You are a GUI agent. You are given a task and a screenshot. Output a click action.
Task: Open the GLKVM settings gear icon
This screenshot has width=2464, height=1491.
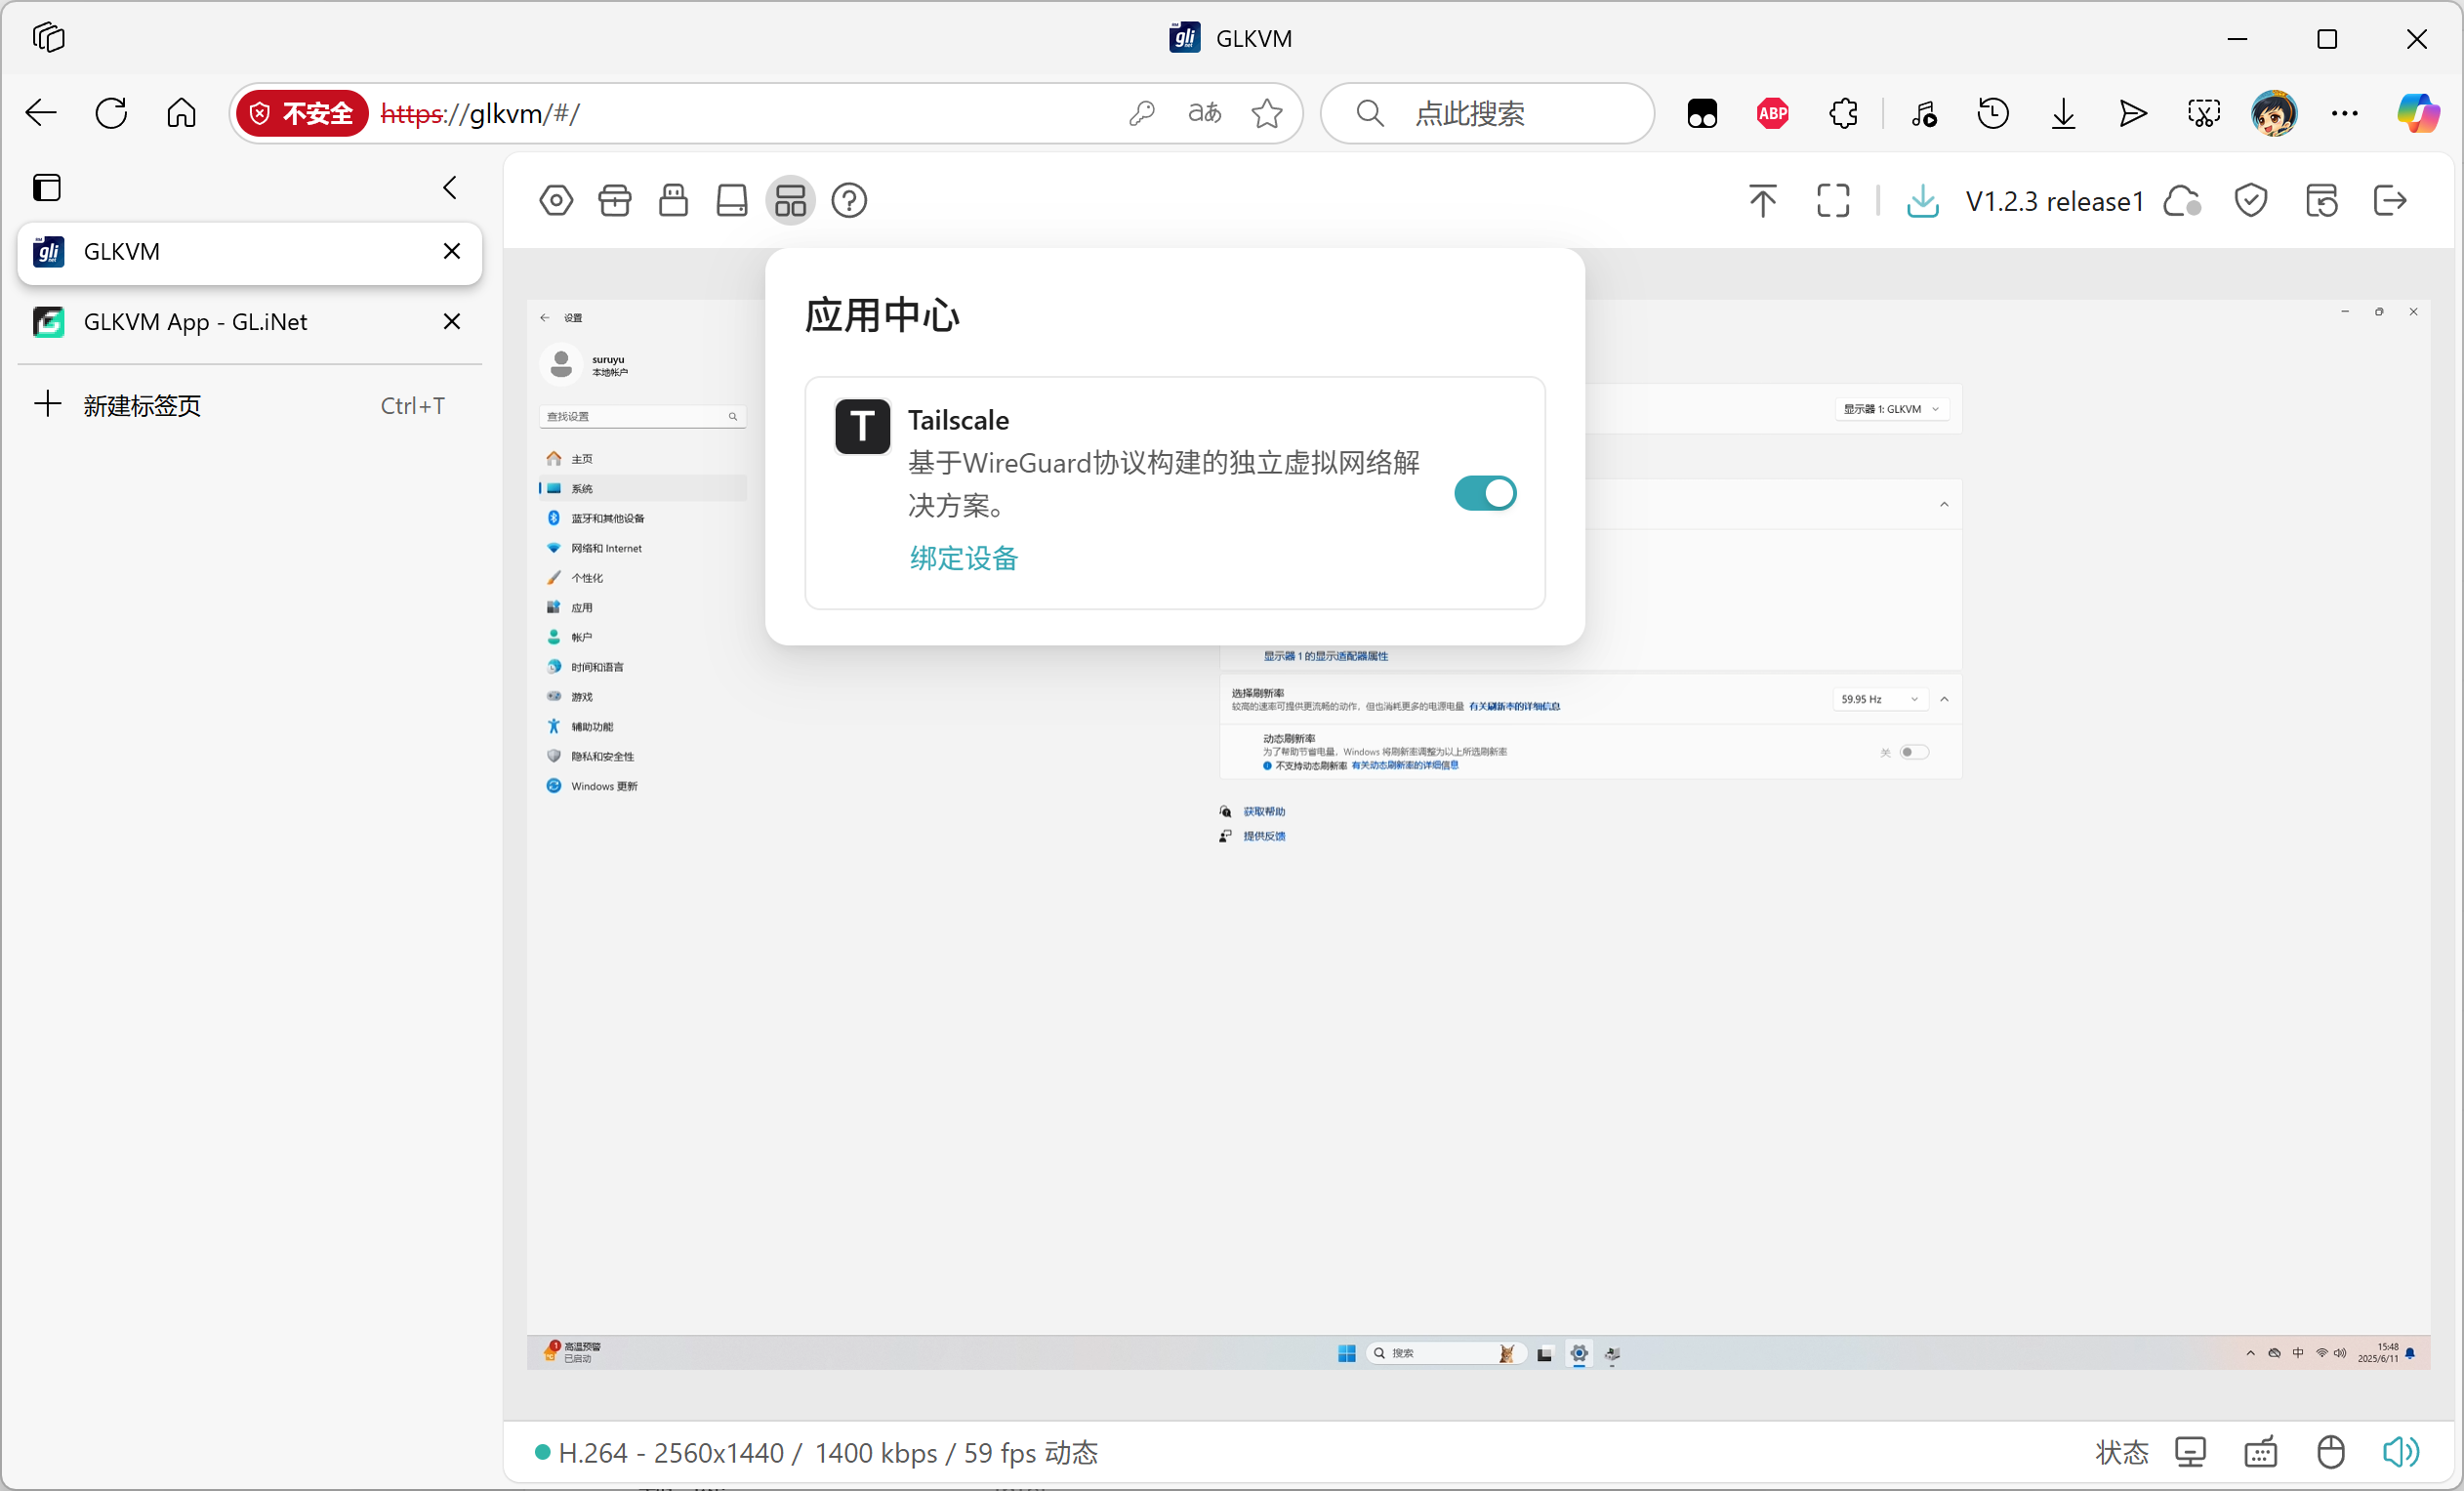tap(556, 201)
